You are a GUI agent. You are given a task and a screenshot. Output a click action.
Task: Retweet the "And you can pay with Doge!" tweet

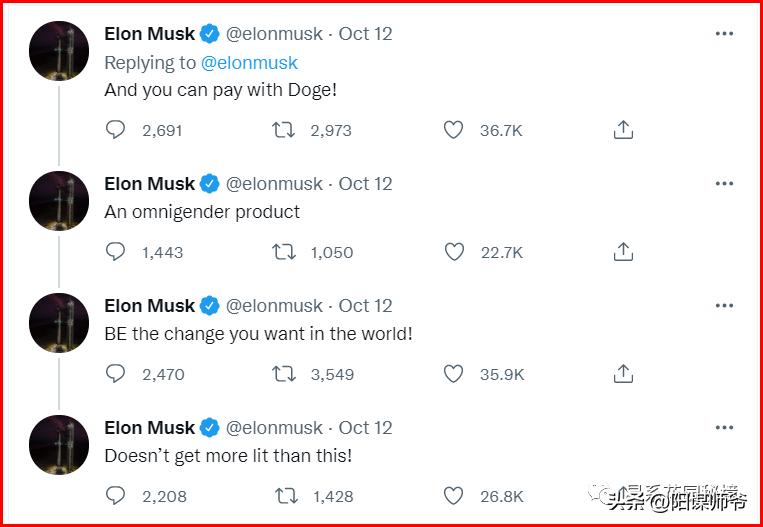click(x=284, y=130)
